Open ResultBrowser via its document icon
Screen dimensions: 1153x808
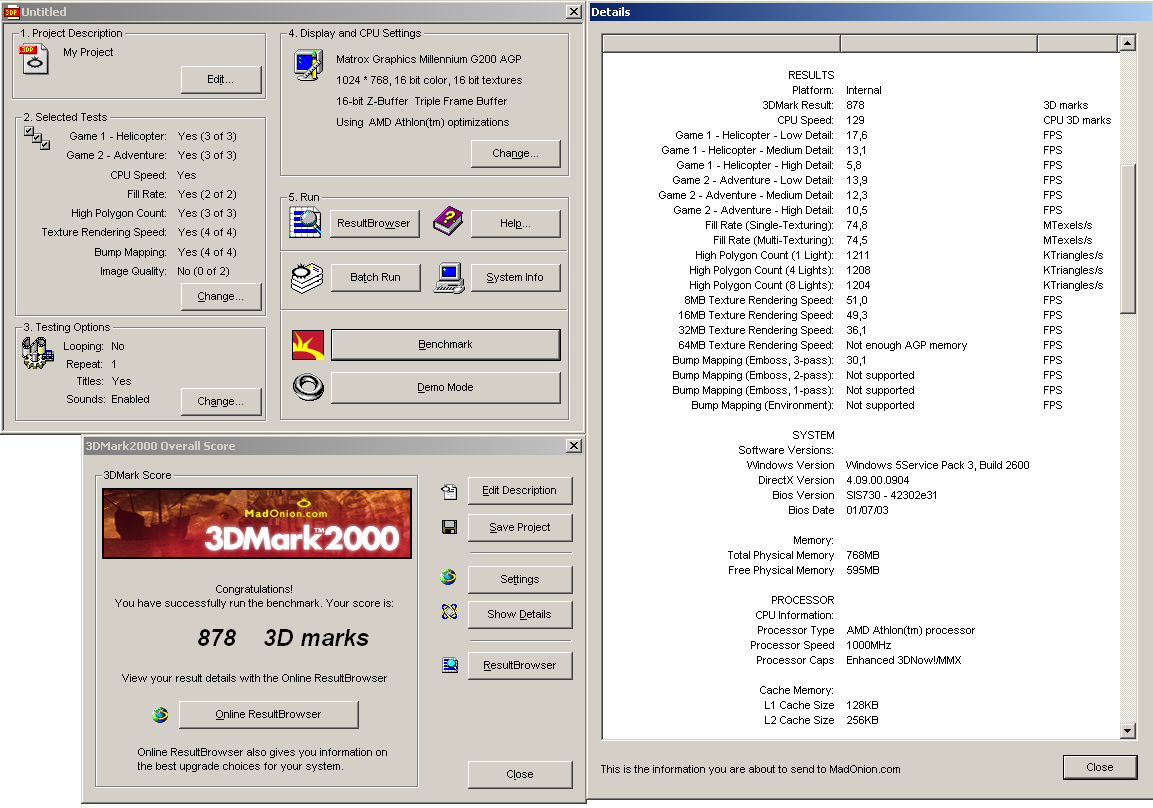click(307, 223)
